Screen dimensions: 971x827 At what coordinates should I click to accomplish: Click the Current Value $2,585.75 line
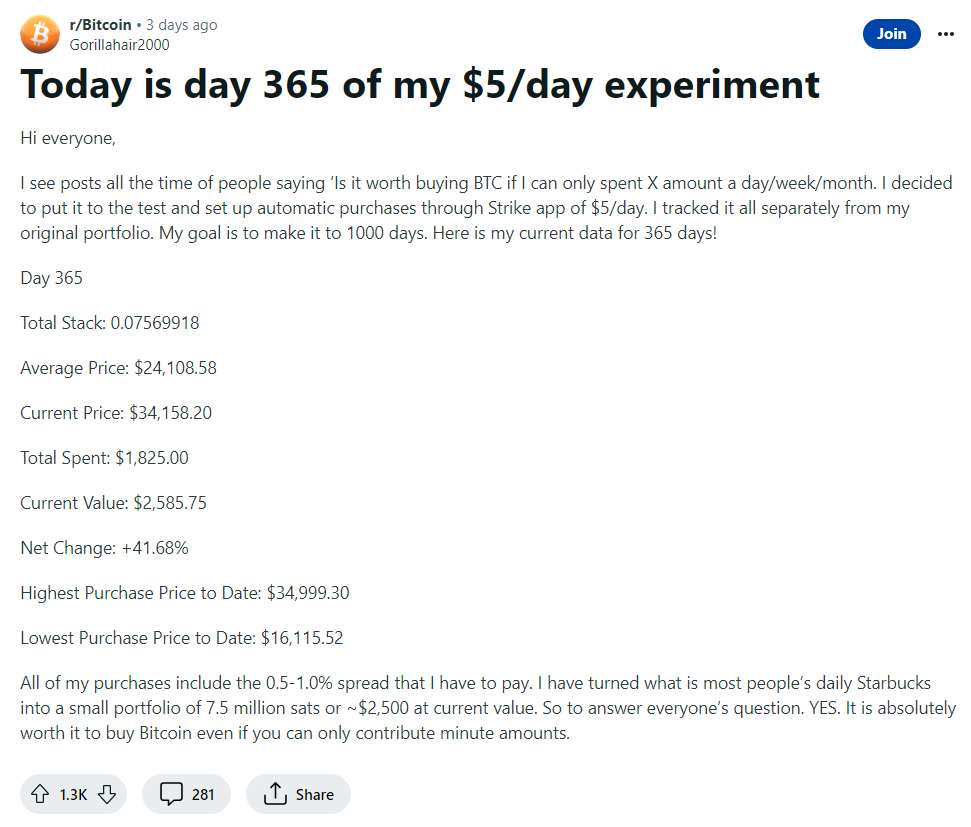pos(113,502)
